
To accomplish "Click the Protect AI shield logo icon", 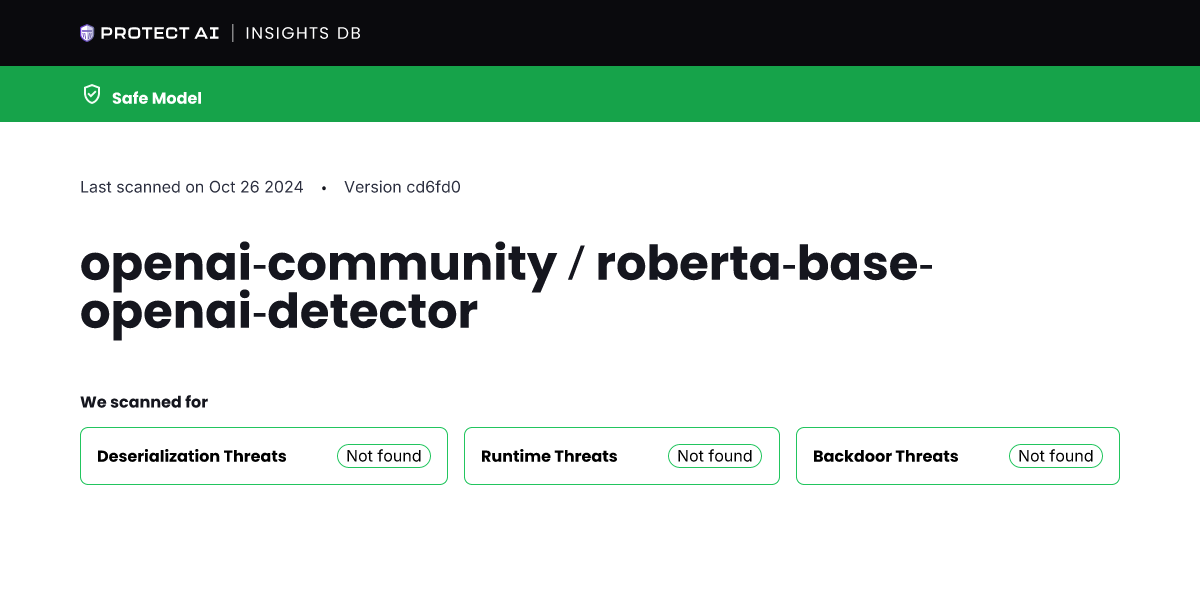I will point(87,33).
